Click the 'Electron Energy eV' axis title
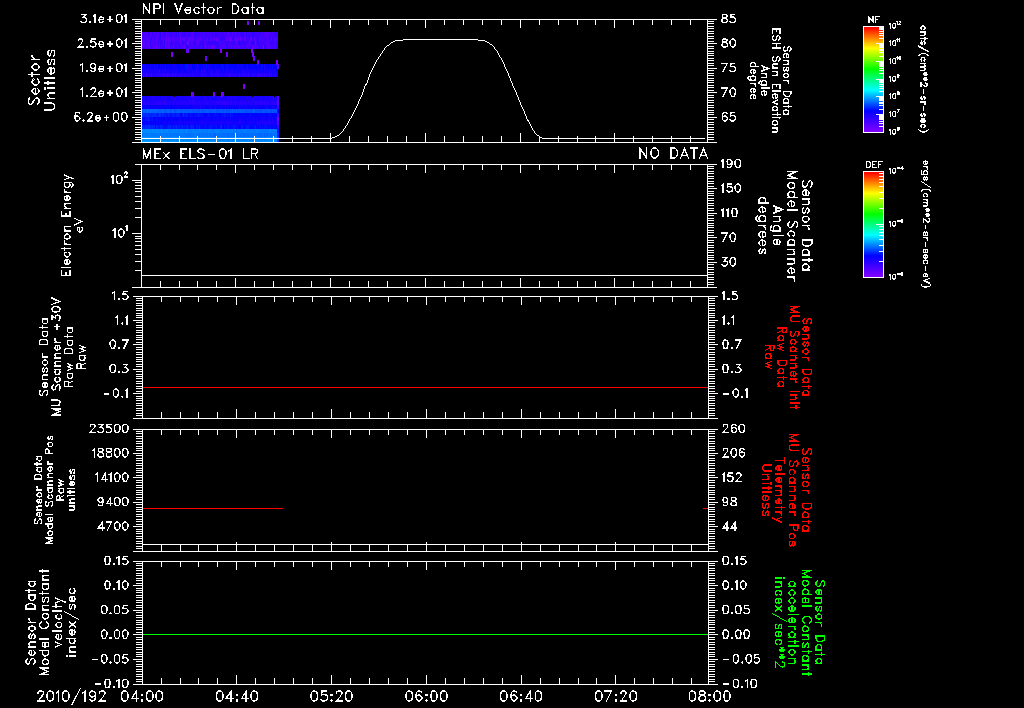 72,225
